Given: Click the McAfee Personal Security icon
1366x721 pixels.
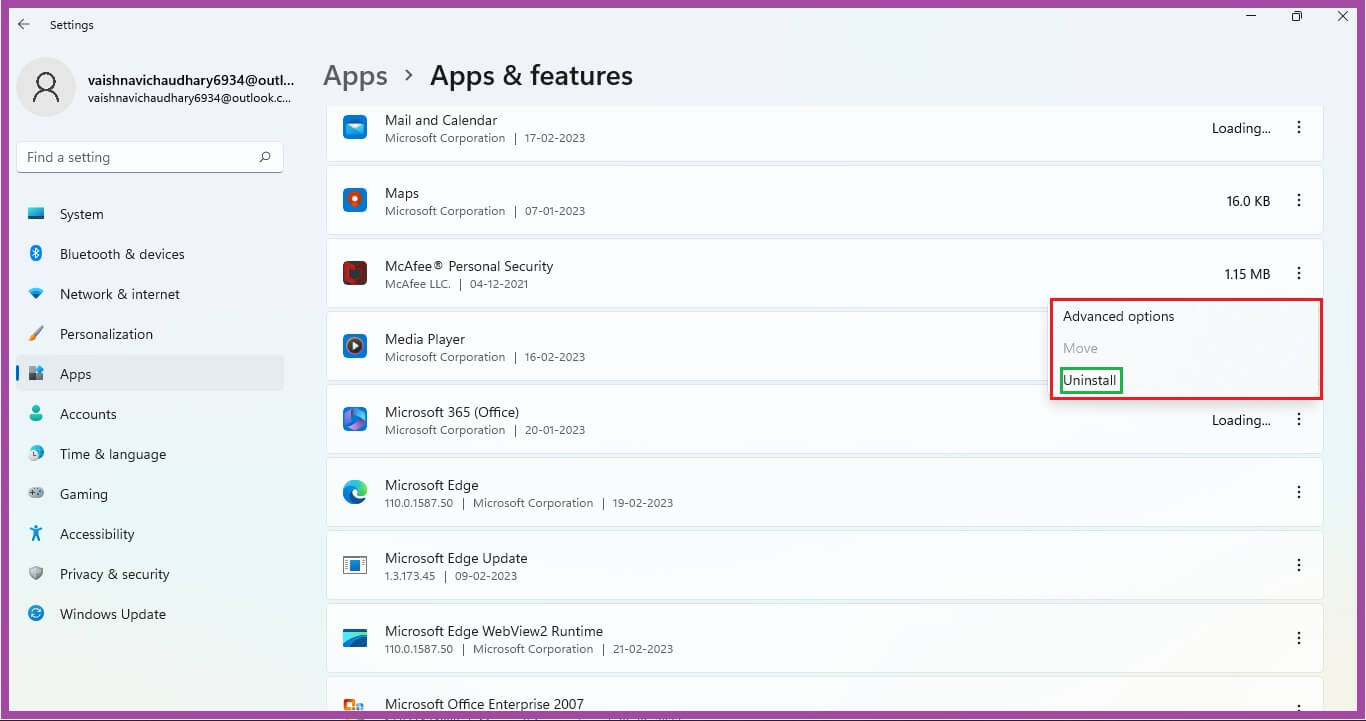Looking at the screenshot, I should click(355, 273).
